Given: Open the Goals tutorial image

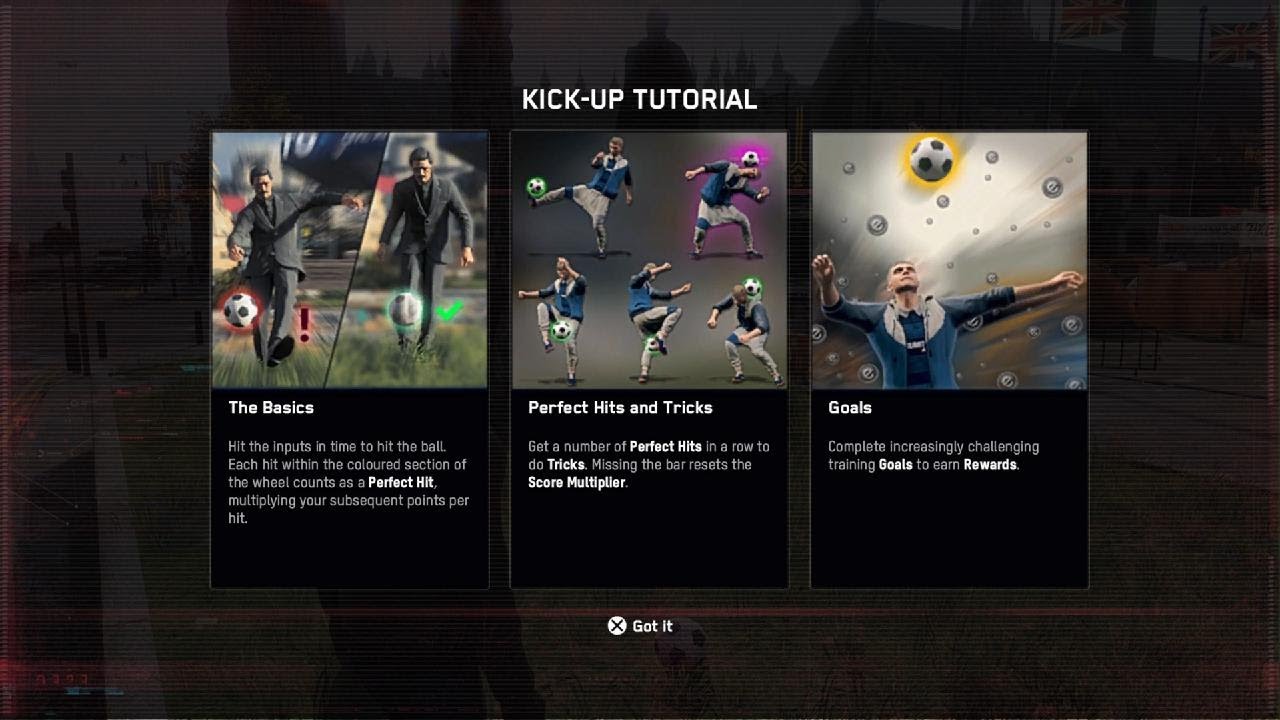Looking at the screenshot, I should [x=949, y=260].
